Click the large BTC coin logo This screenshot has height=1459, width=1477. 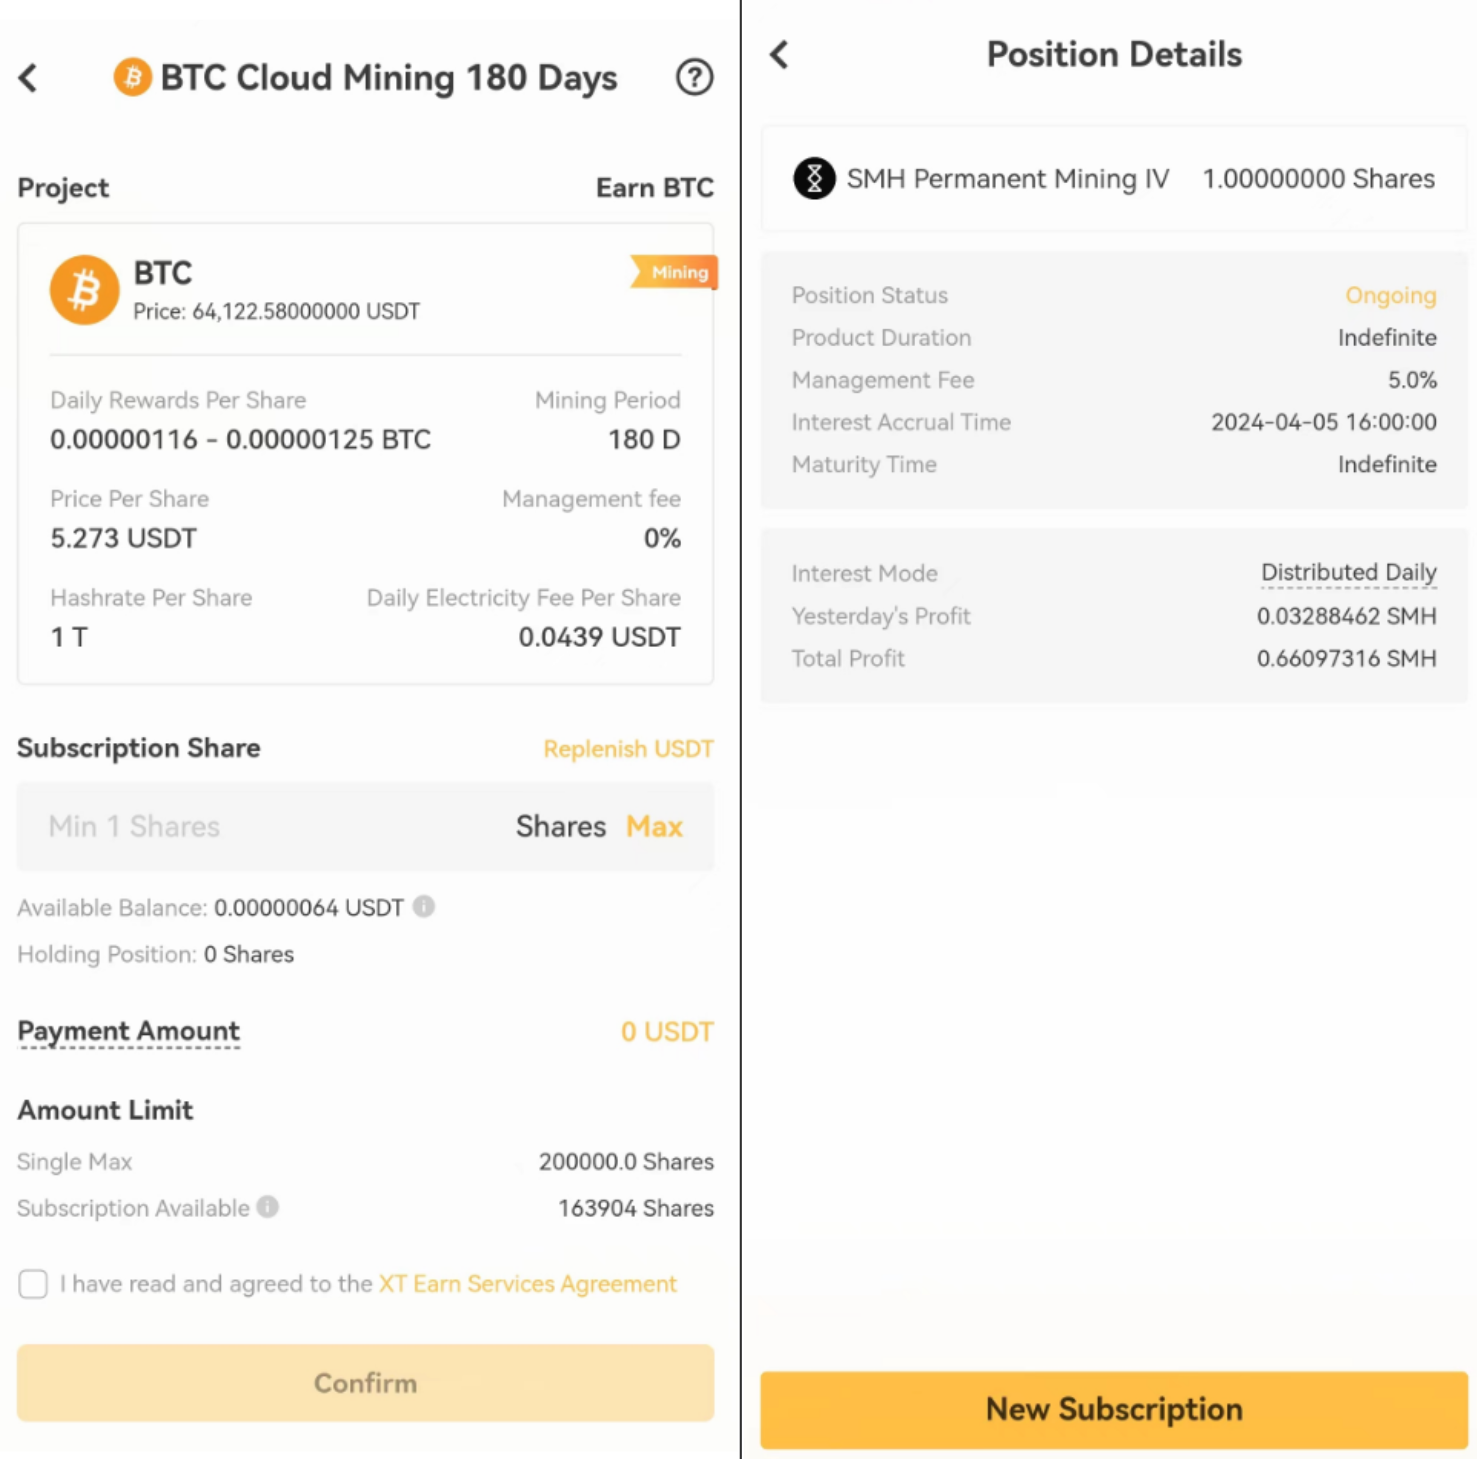coord(85,290)
